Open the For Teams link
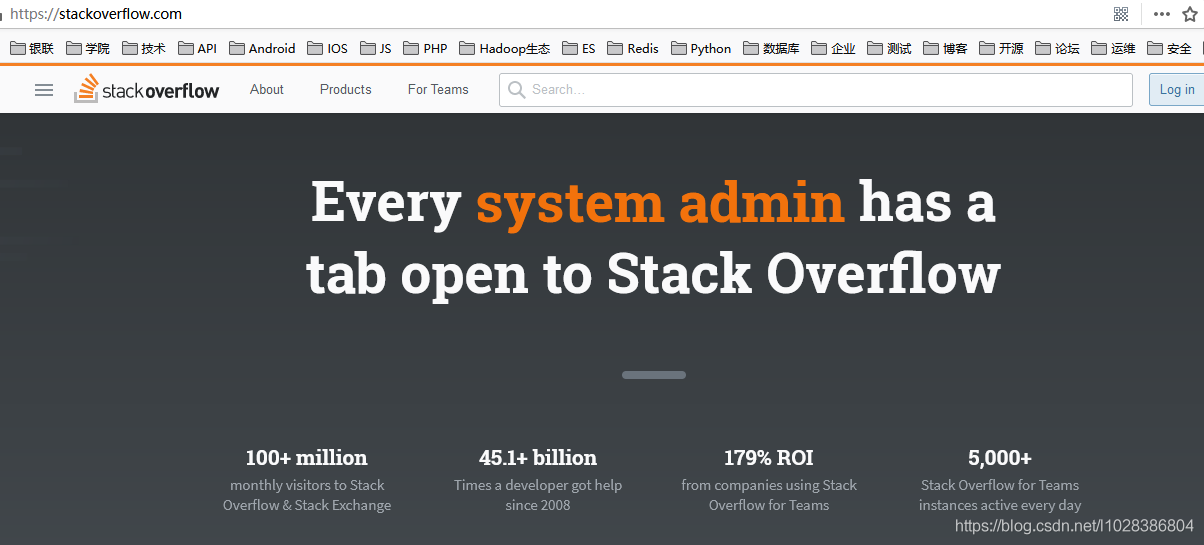The image size is (1204, 545). click(x=438, y=89)
